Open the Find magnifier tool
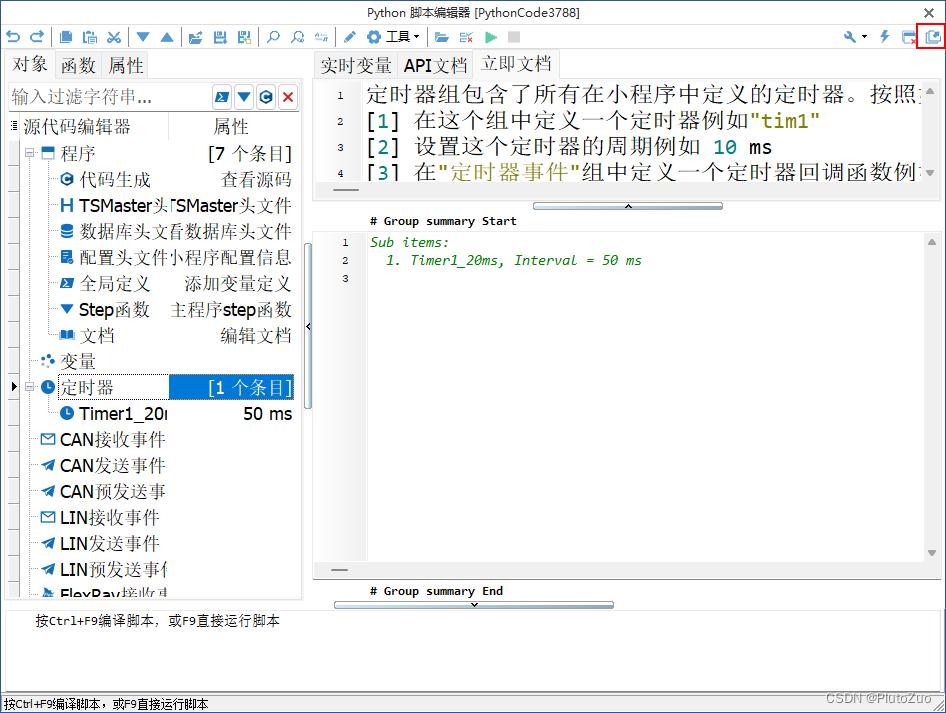The width and height of the screenshot is (946, 713). [x=273, y=37]
